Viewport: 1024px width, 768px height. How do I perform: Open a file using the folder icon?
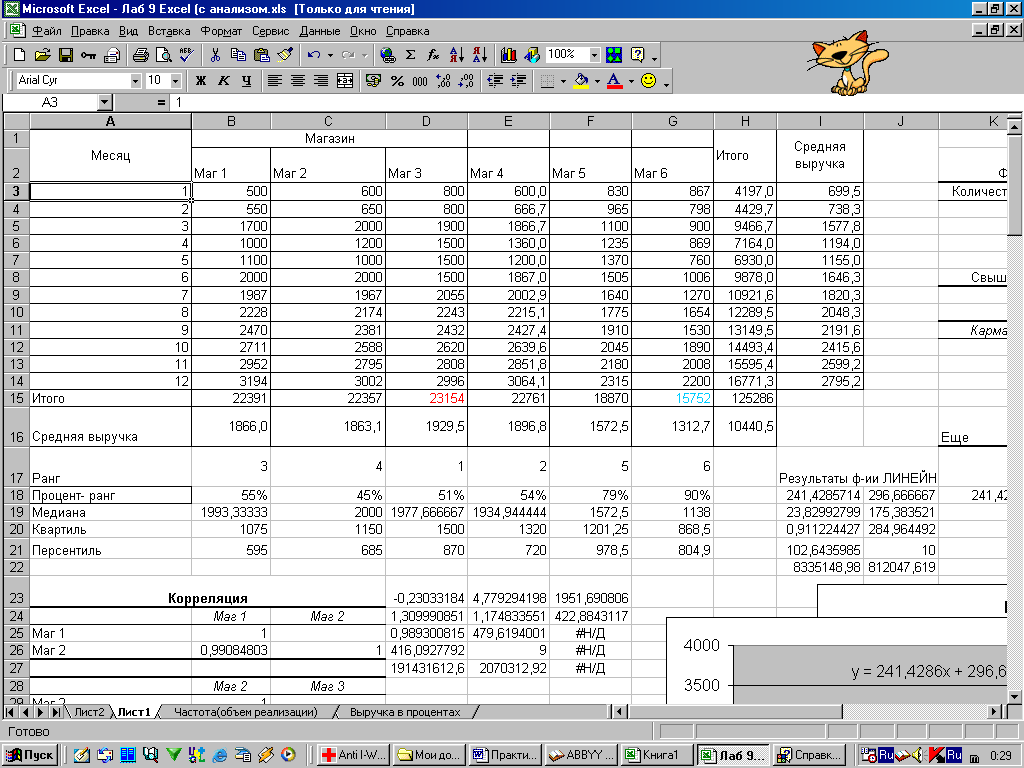(x=42, y=56)
